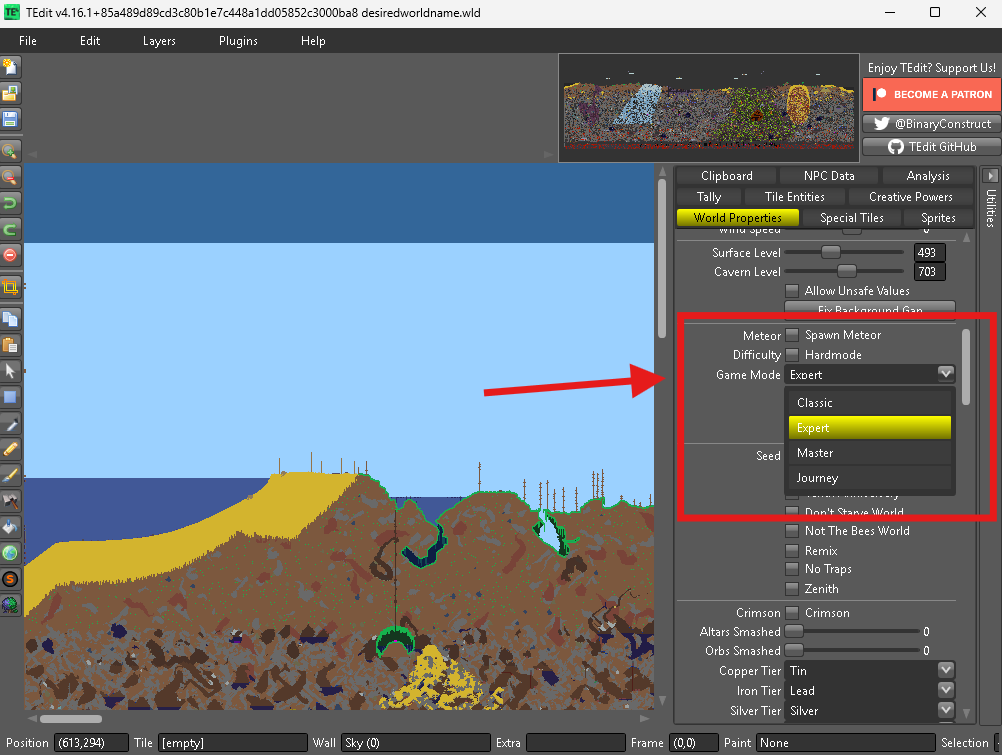Collapse the Utilities side panel arrow
Screen dimensions: 1002x755
(x=990, y=175)
